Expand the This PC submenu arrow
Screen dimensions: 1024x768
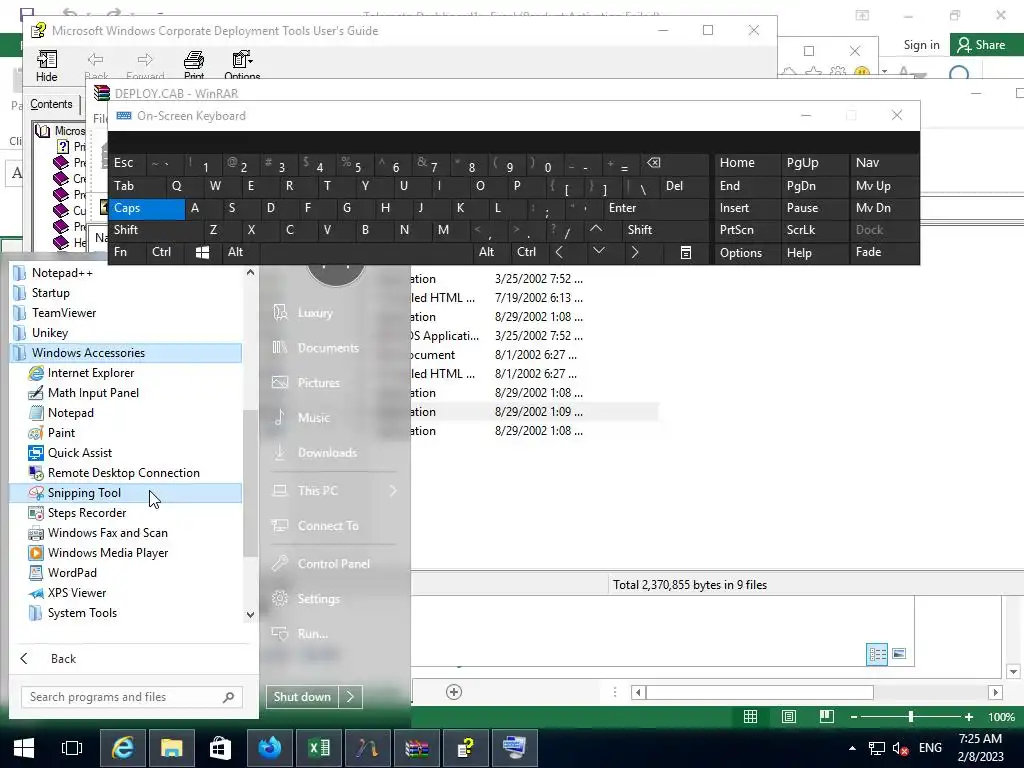coord(393,490)
